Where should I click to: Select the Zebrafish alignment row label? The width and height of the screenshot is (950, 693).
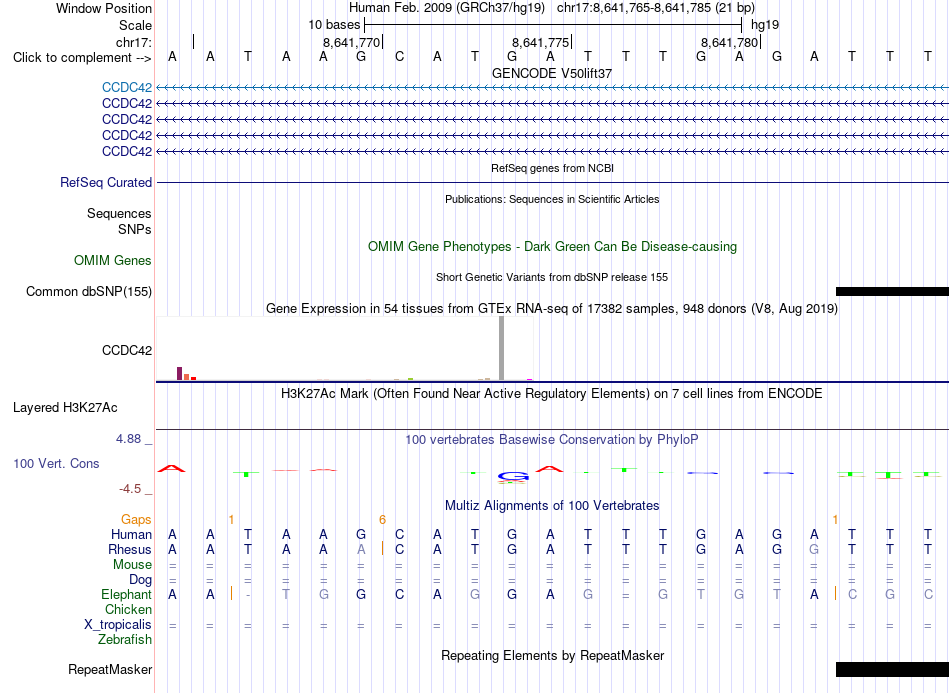tap(125, 640)
